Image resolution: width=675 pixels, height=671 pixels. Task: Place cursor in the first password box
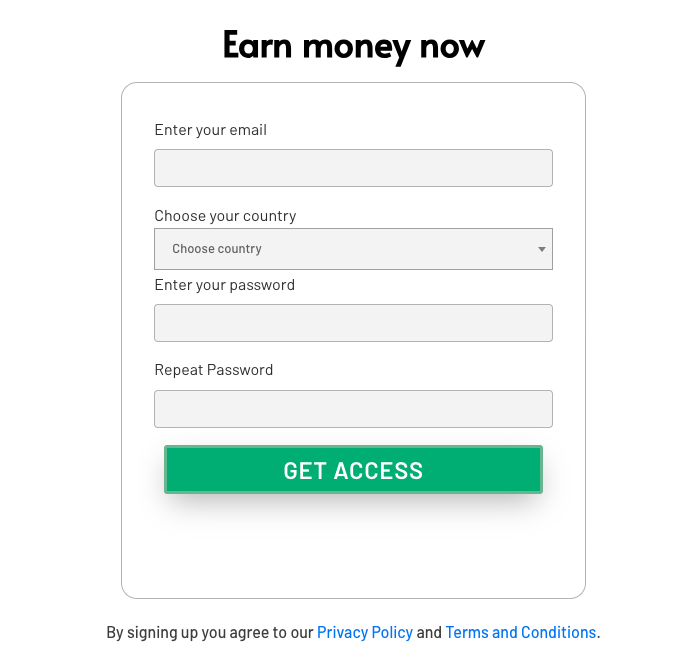pyautogui.click(x=353, y=323)
